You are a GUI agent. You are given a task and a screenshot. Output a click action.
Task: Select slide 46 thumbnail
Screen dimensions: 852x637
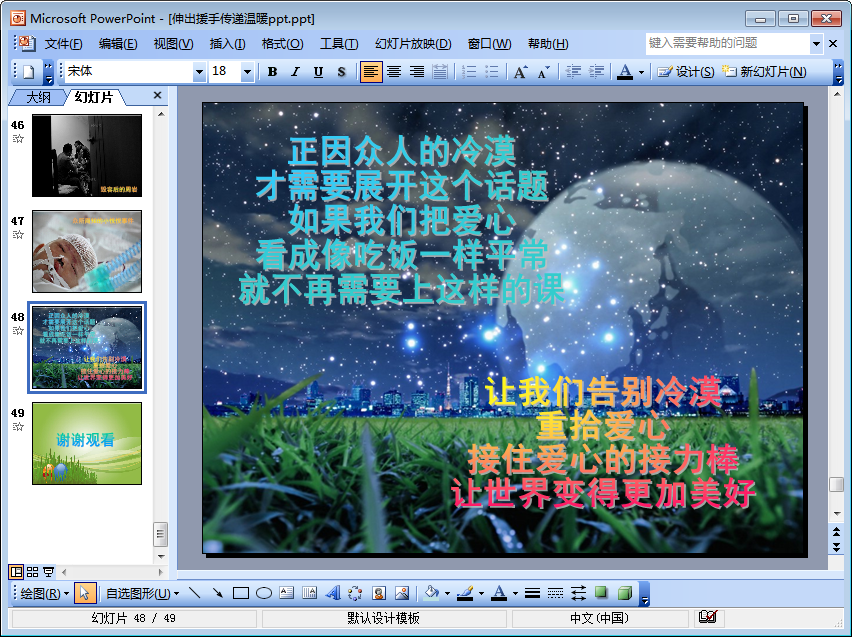pyautogui.click(x=87, y=155)
